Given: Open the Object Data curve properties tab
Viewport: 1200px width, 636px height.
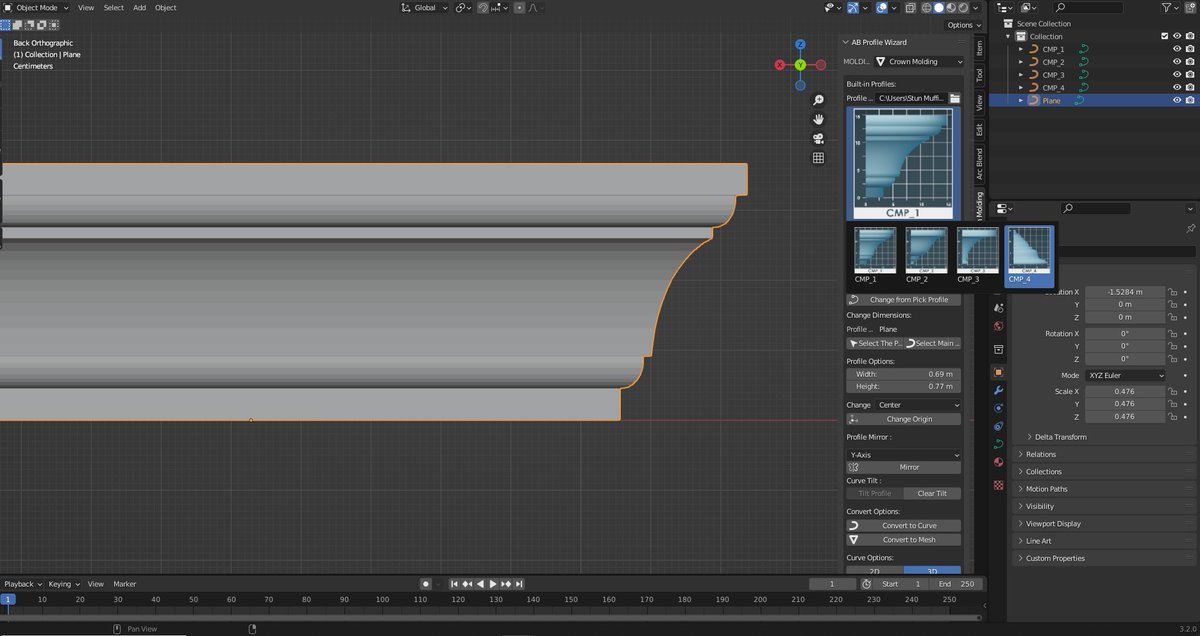Looking at the screenshot, I should (998, 444).
